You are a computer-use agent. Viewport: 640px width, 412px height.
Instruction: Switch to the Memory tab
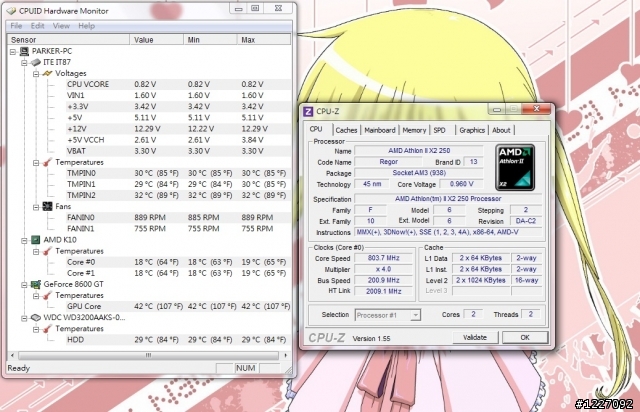coord(414,130)
